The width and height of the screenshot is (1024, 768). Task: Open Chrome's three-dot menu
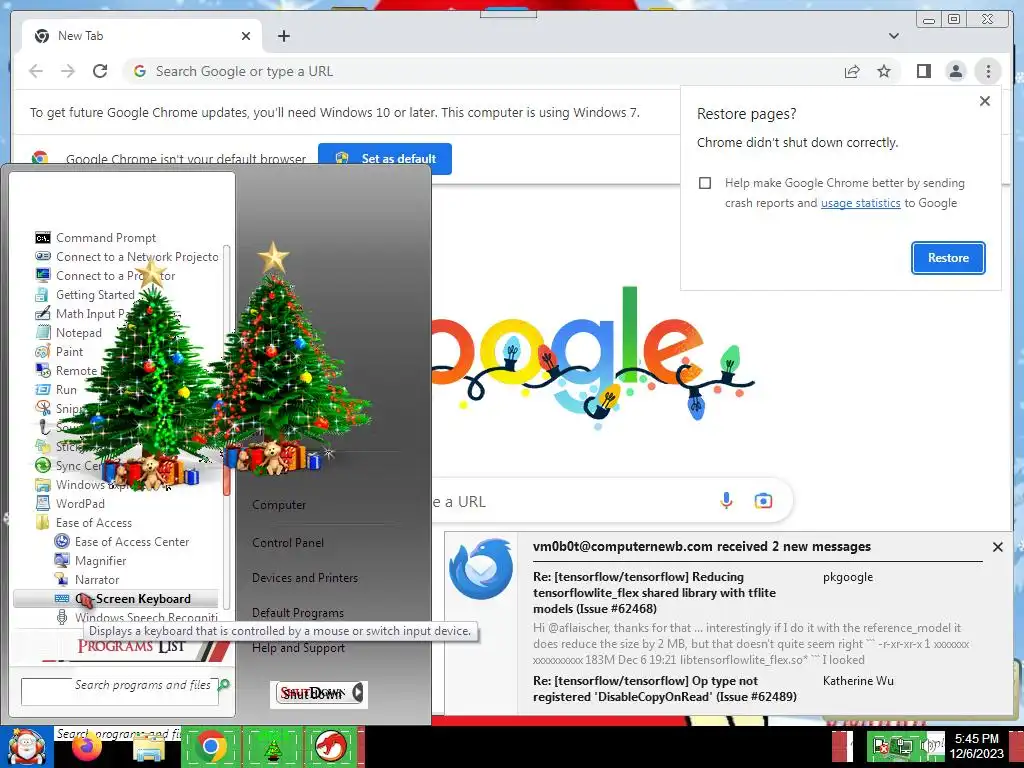click(x=988, y=71)
